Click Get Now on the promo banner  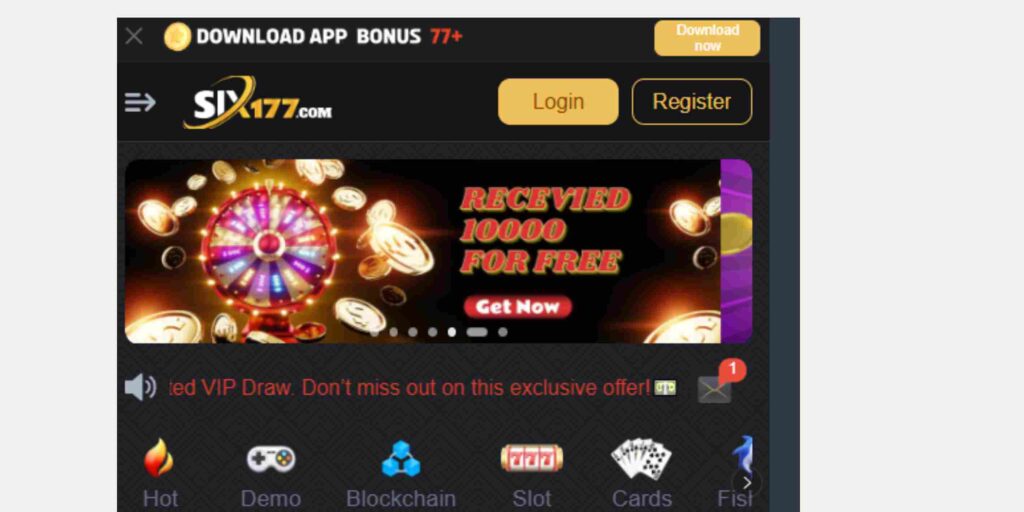tap(518, 307)
